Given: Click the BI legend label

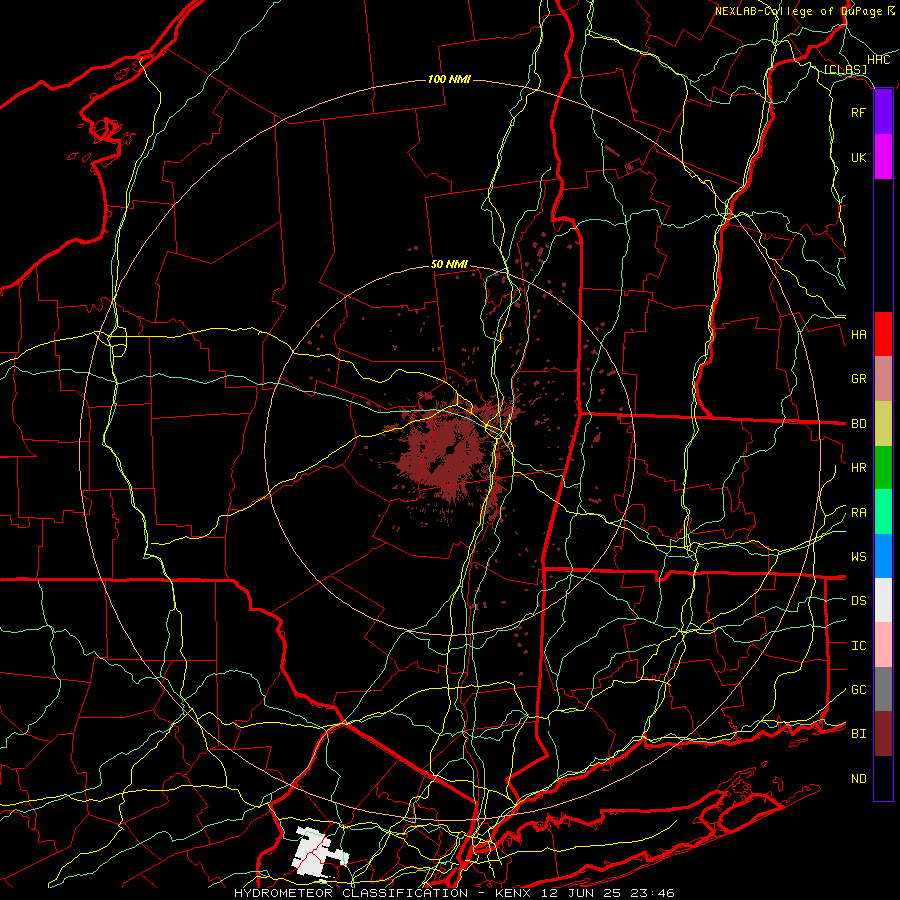Looking at the screenshot, I should [858, 734].
